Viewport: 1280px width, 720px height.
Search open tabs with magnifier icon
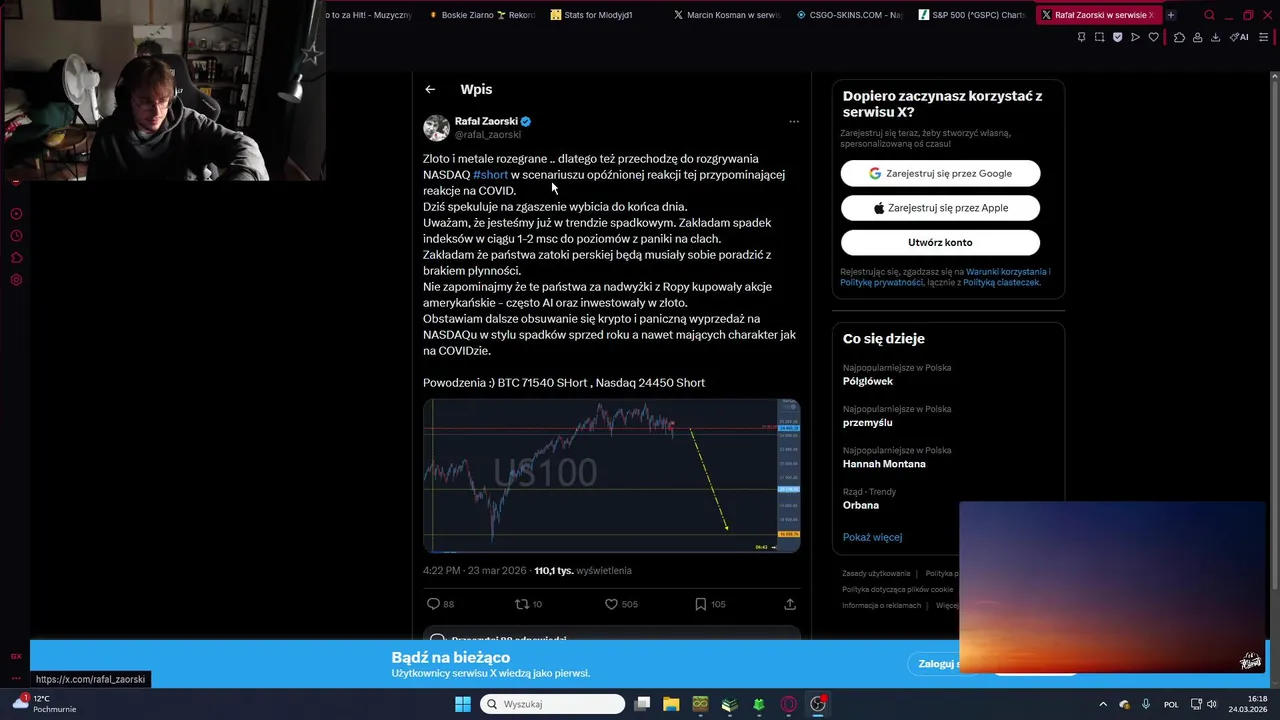tap(1209, 15)
